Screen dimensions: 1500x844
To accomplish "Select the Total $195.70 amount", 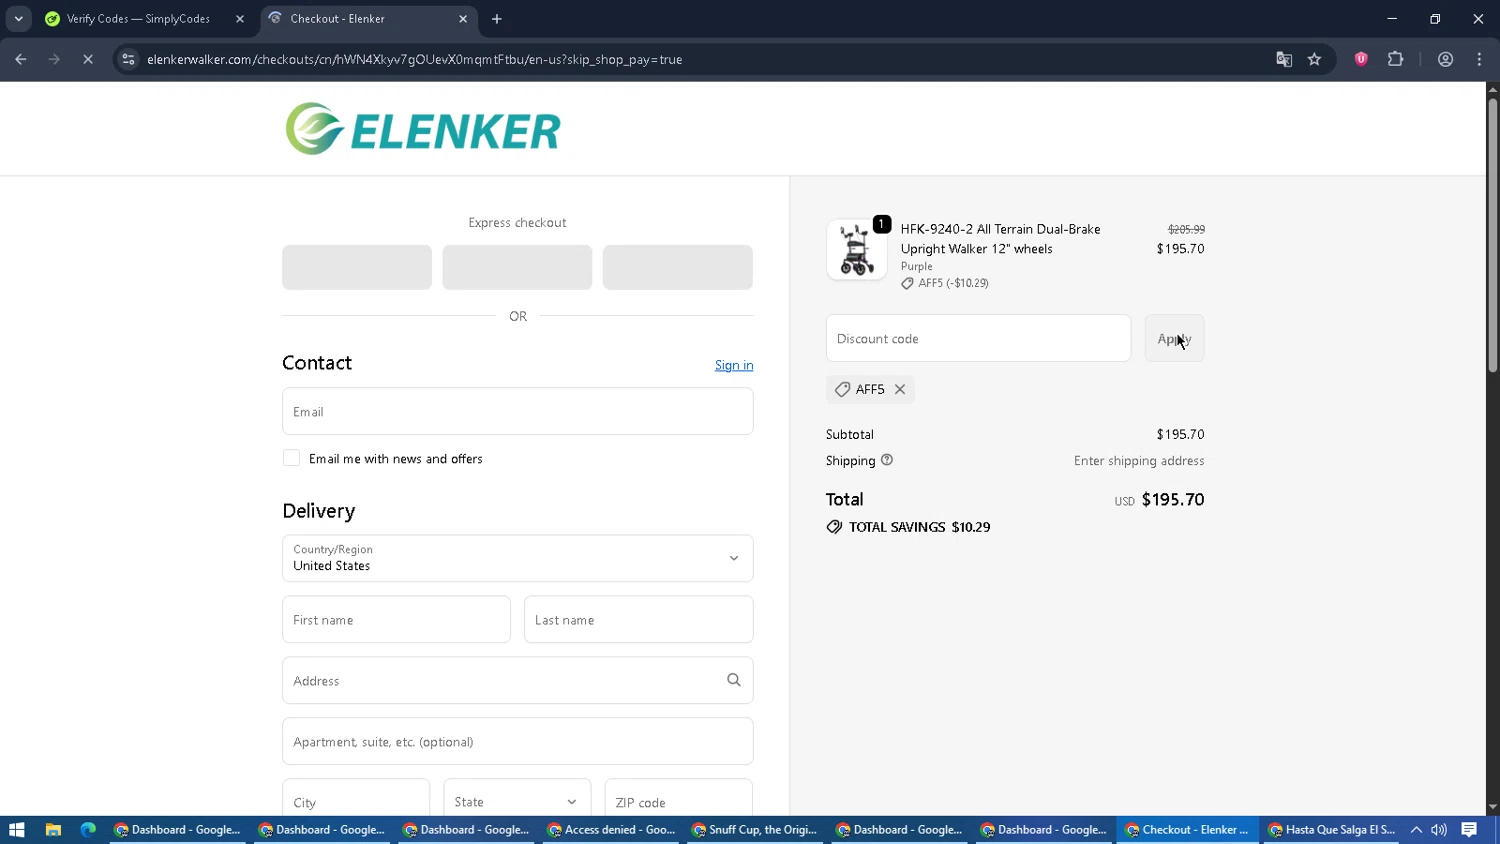I will [x=1173, y=499].
